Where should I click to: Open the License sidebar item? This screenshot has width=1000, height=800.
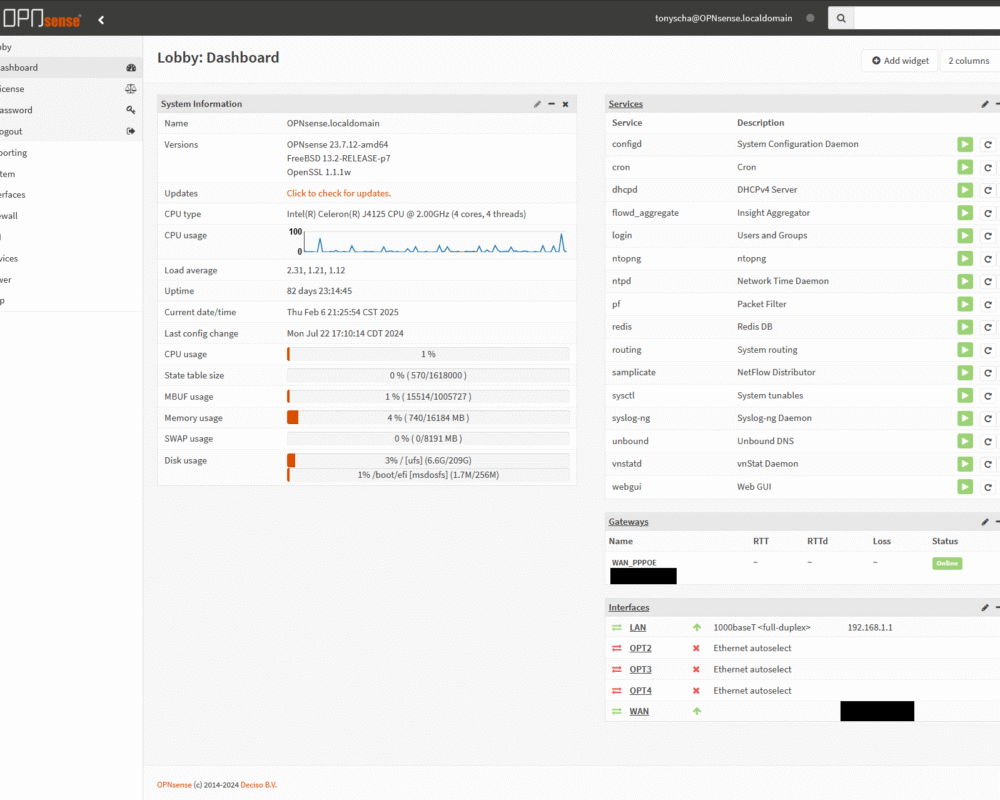pos(71,89)
